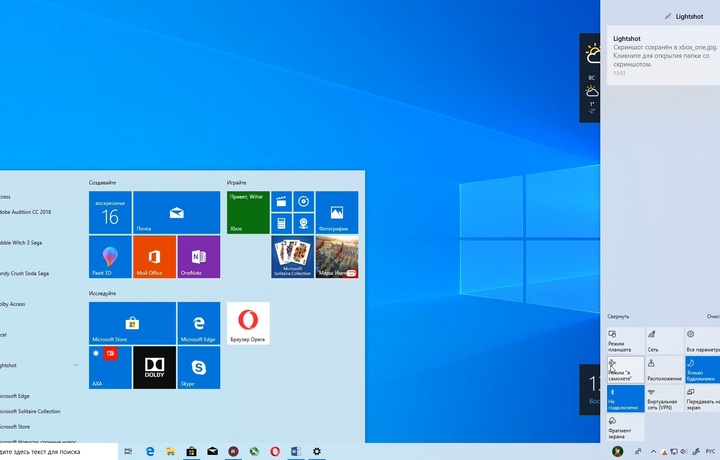Screen dimensions: 720x460
Task: Toggle Только будильники focus assist tile
Action: tap(703, 370)
